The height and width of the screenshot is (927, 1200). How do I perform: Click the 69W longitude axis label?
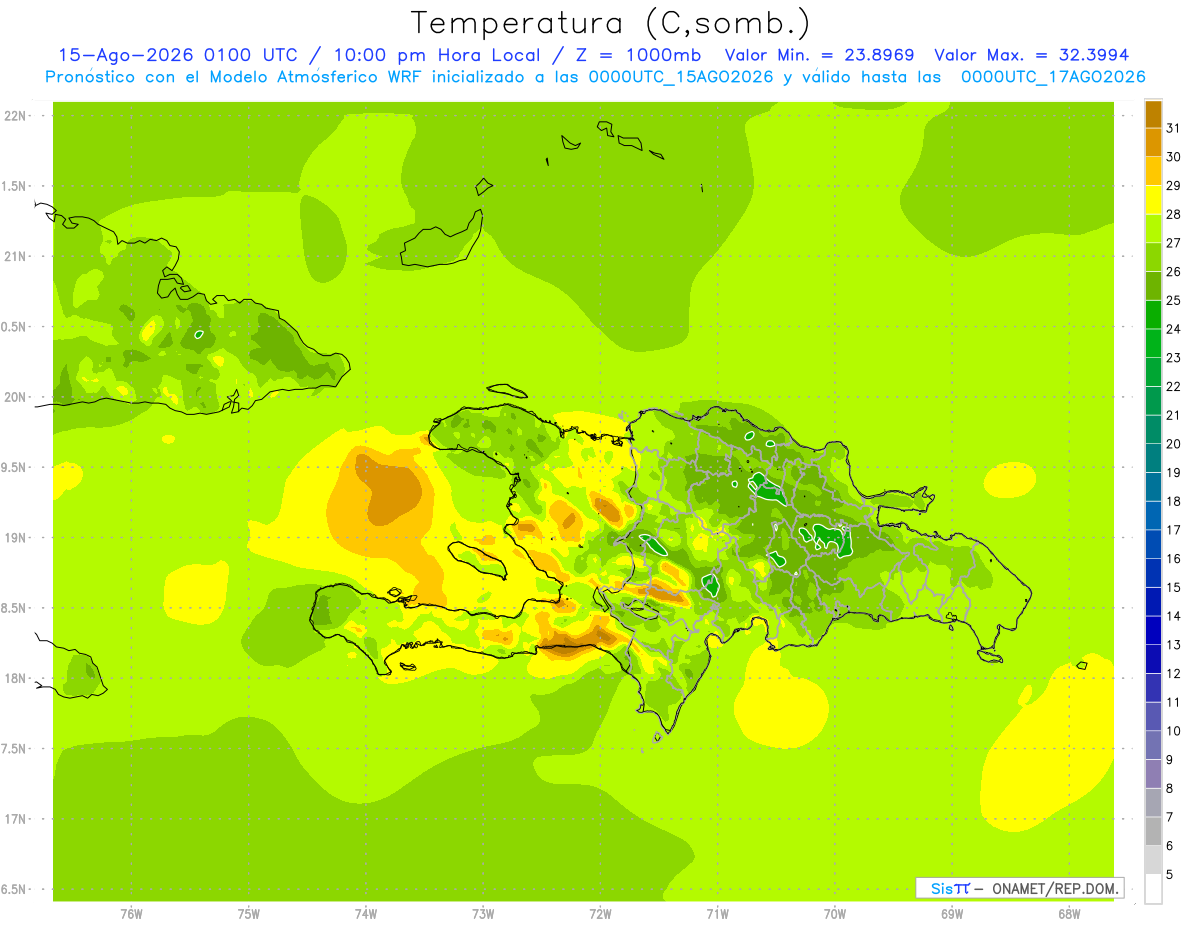[951, 913]
